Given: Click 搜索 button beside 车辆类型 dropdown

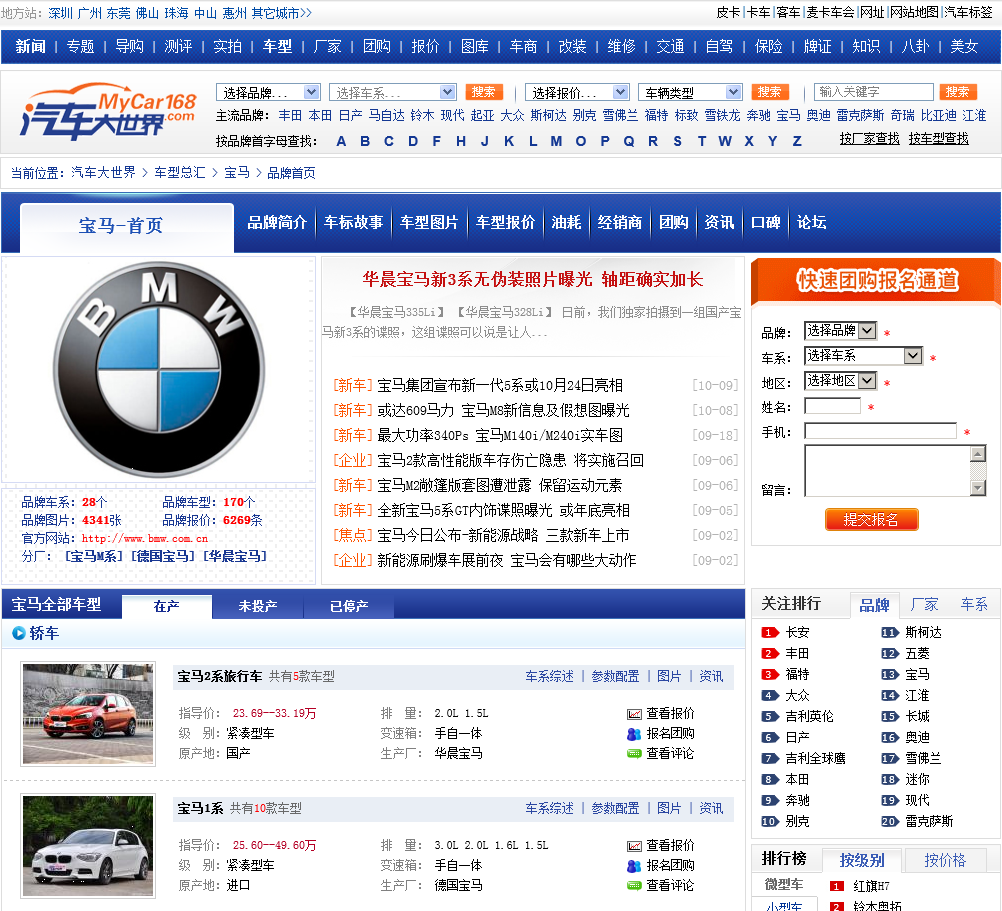Looking at the screenshot, I should 769,92.
